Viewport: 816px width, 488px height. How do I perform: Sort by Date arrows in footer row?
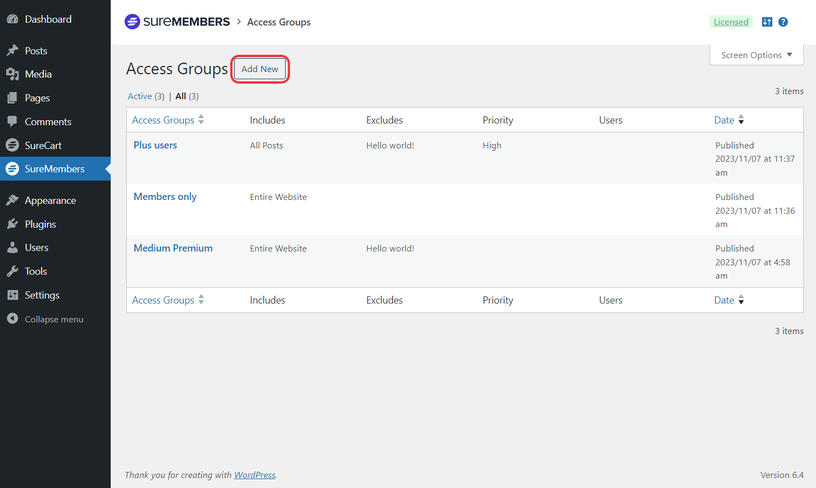click(741, 300)
